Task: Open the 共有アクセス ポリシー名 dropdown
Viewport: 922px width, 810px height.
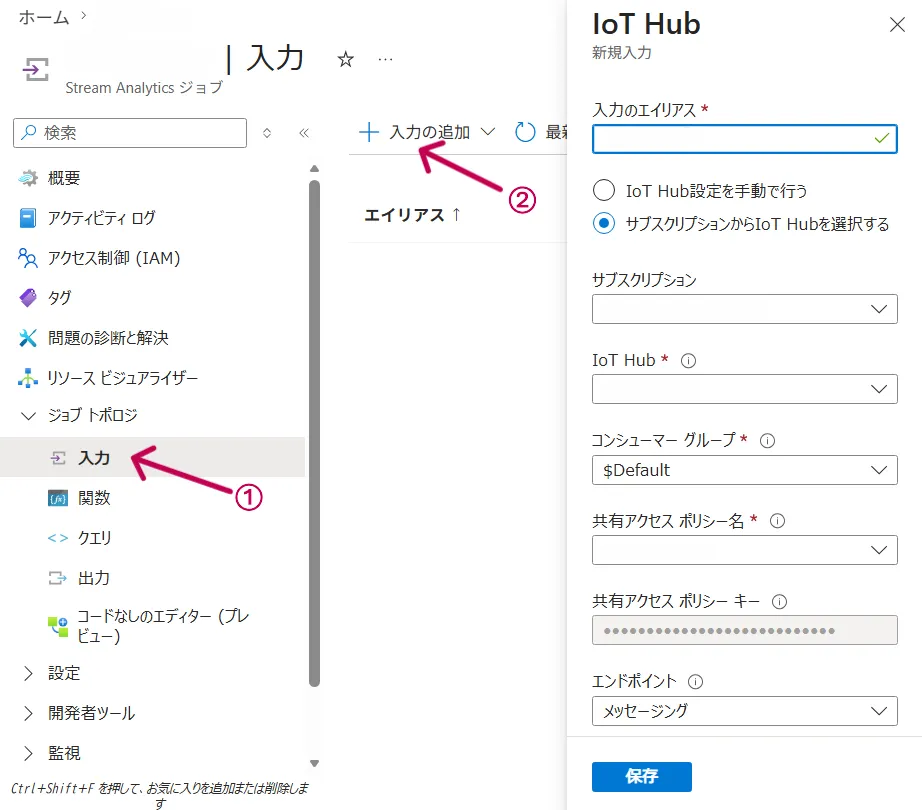Action: 744,550
